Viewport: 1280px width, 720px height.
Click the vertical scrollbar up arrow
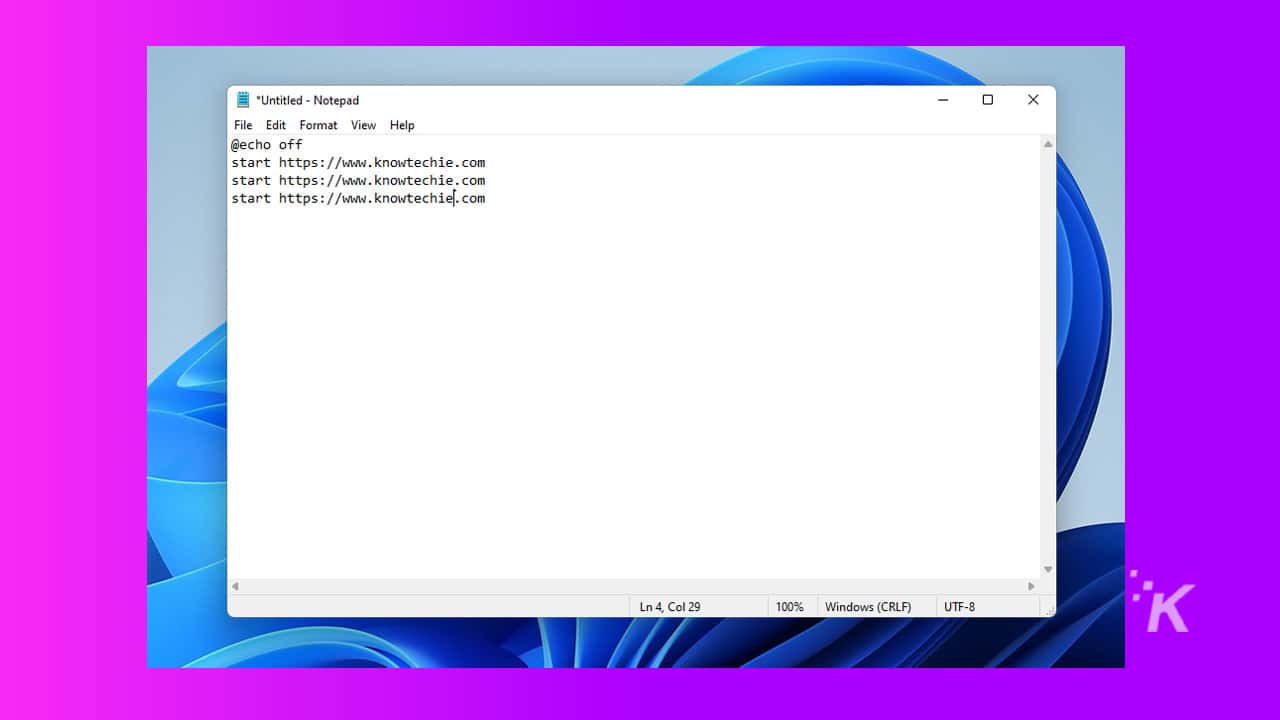pyautogui.click(x=1048, y=145)
